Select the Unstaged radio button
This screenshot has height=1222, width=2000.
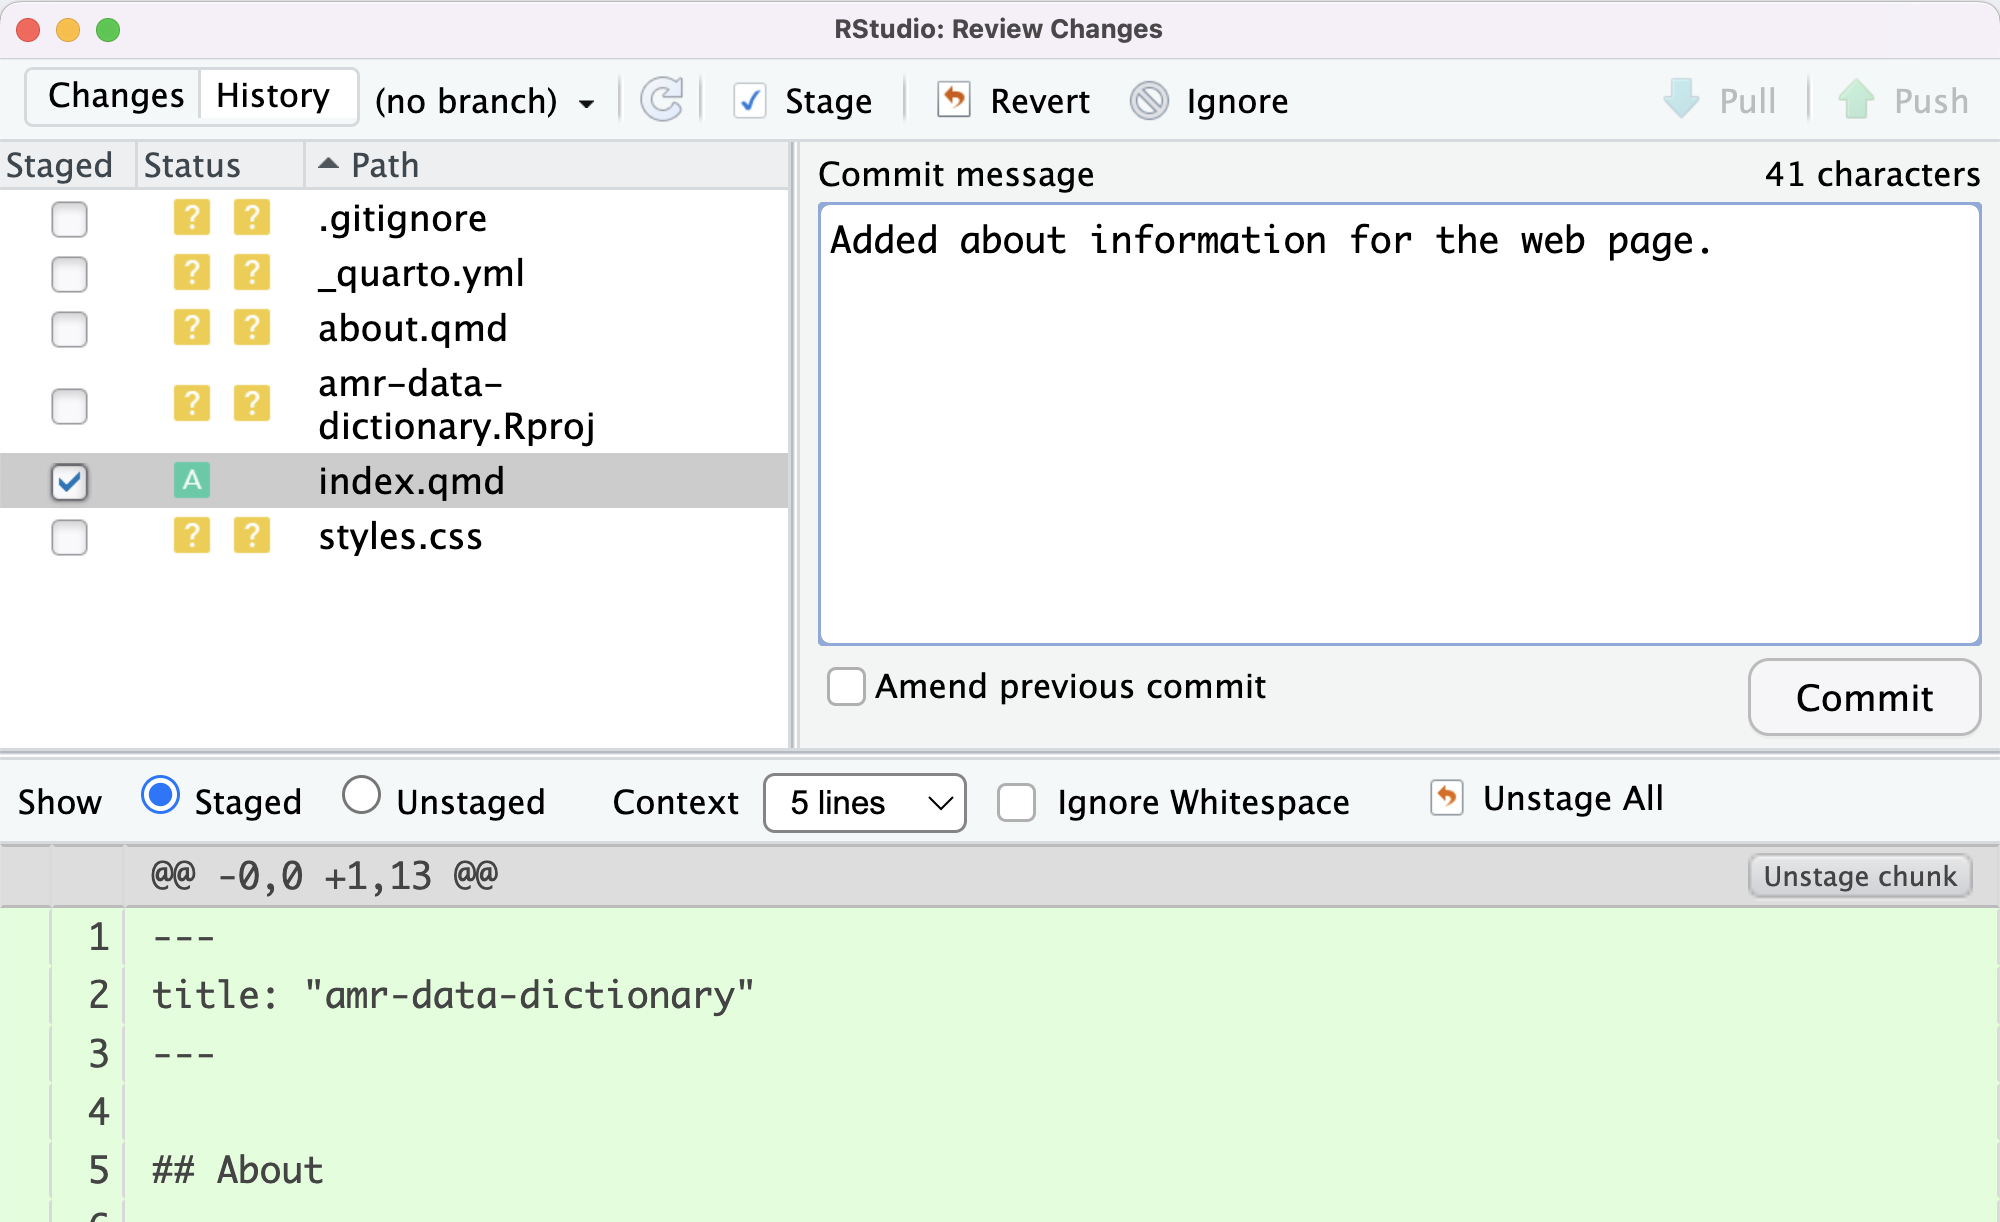pyautogui.click(x=361, y=796)
